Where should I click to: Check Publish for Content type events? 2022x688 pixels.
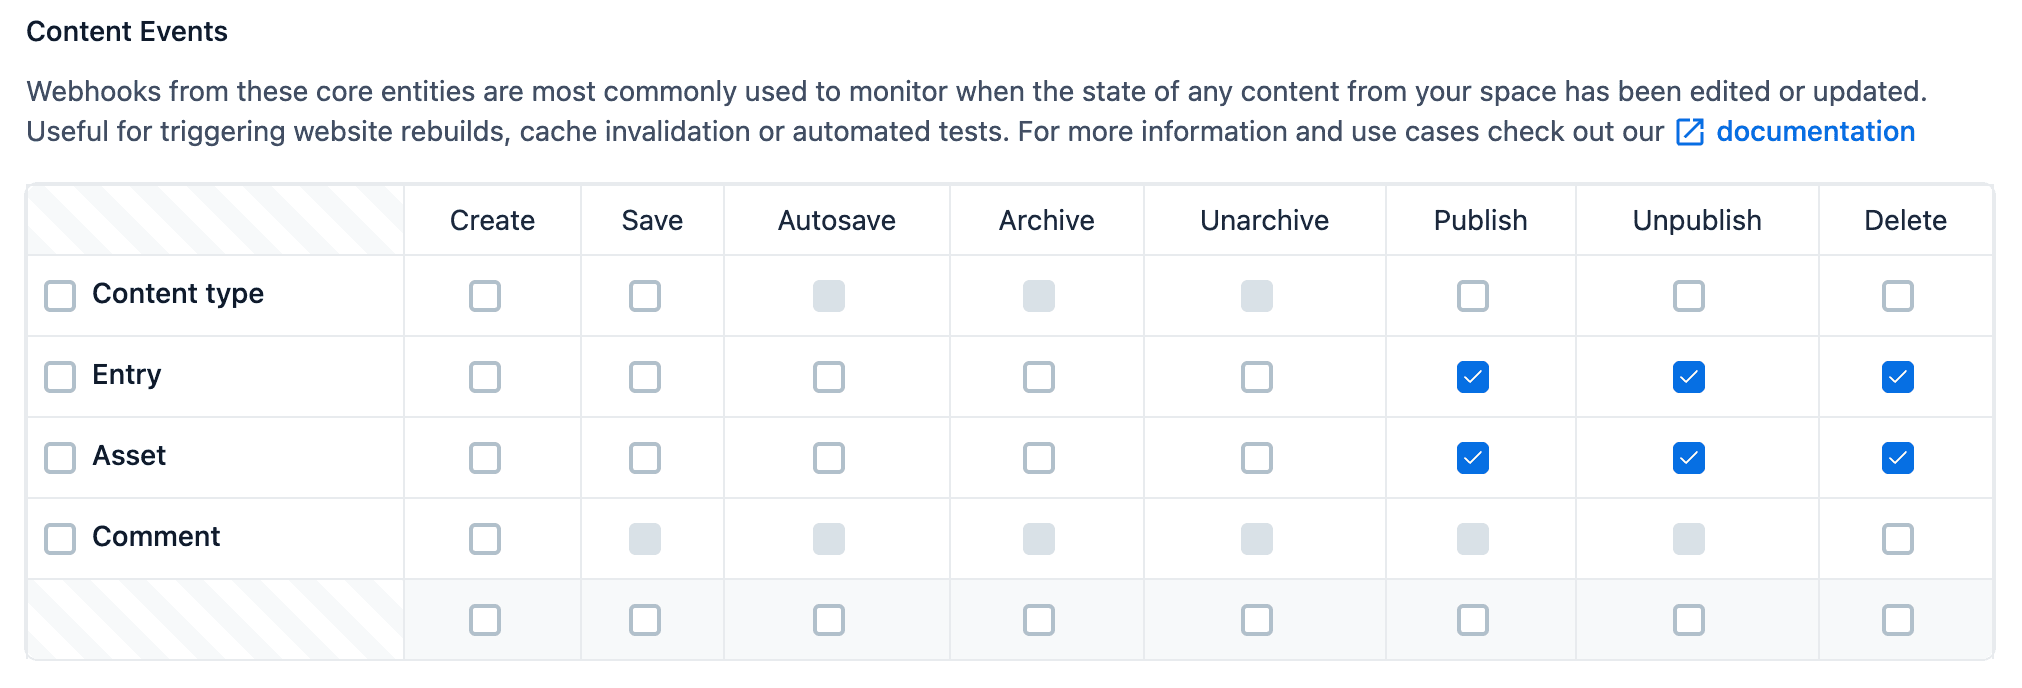(1472, 296)
